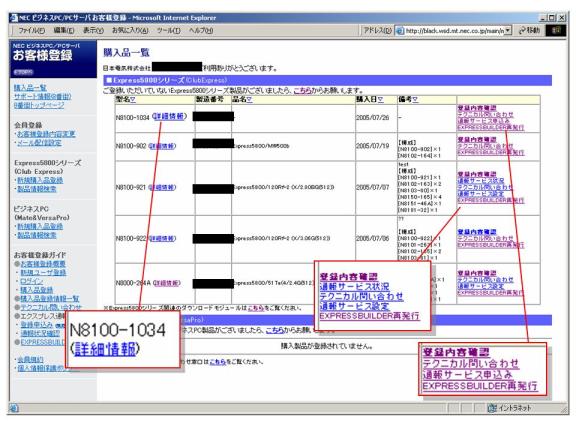The image size is (576, 432).
Task: Open メール配信設定 sidebar link
Action: coord(39,143)
